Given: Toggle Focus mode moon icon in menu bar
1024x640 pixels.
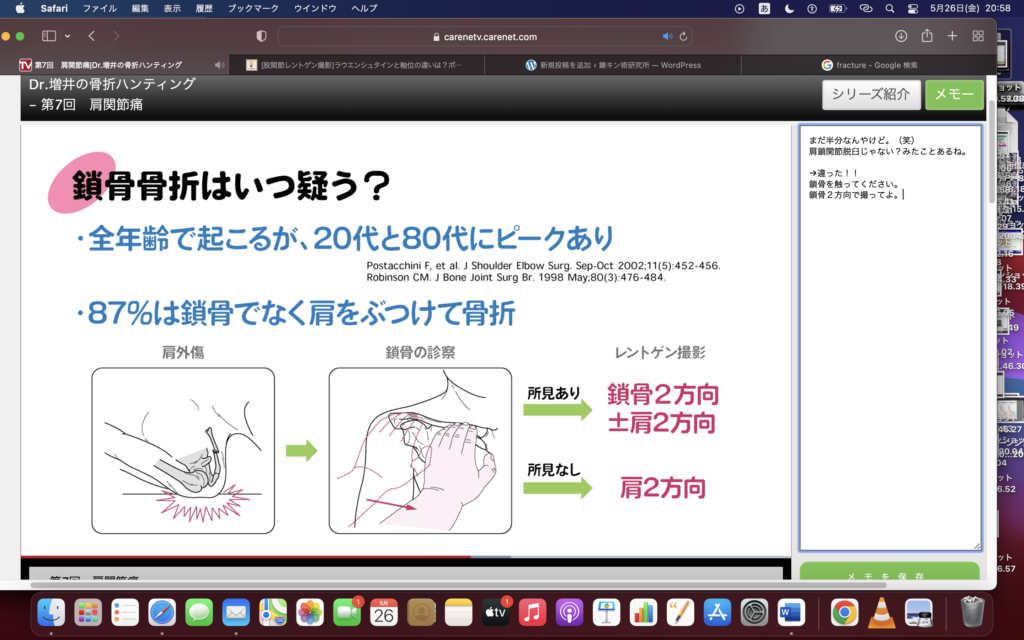Looking at the screenshot, I should tap(790, 8).
